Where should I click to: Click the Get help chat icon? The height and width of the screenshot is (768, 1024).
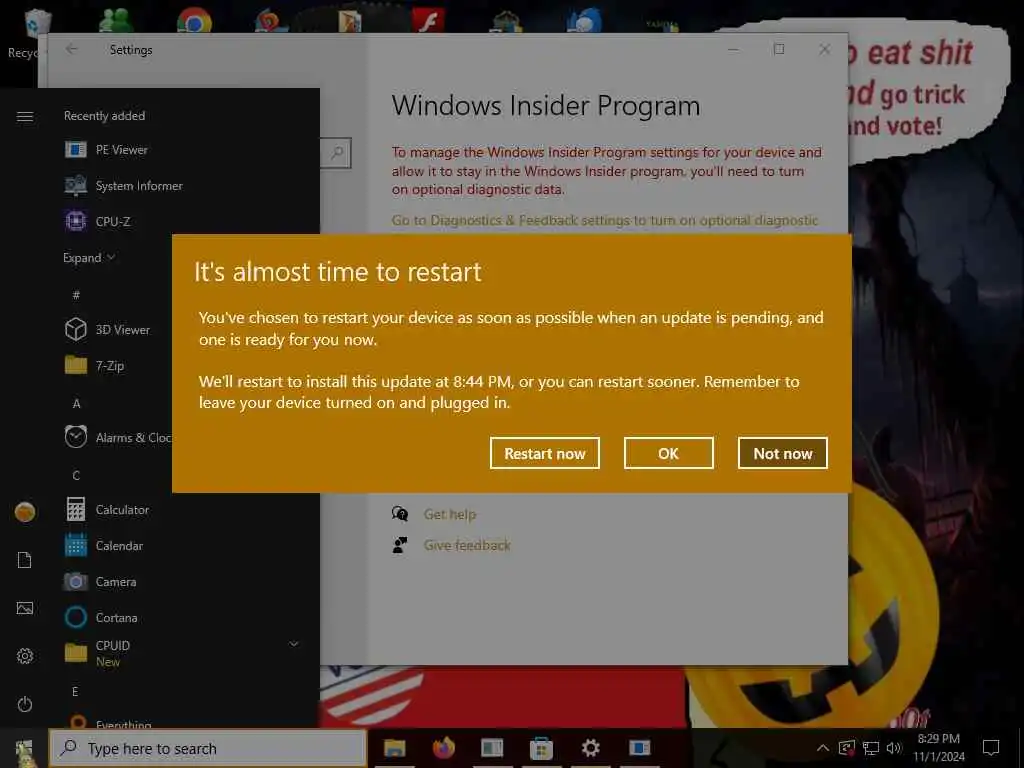pyautogui.click(x=400, y=514)
